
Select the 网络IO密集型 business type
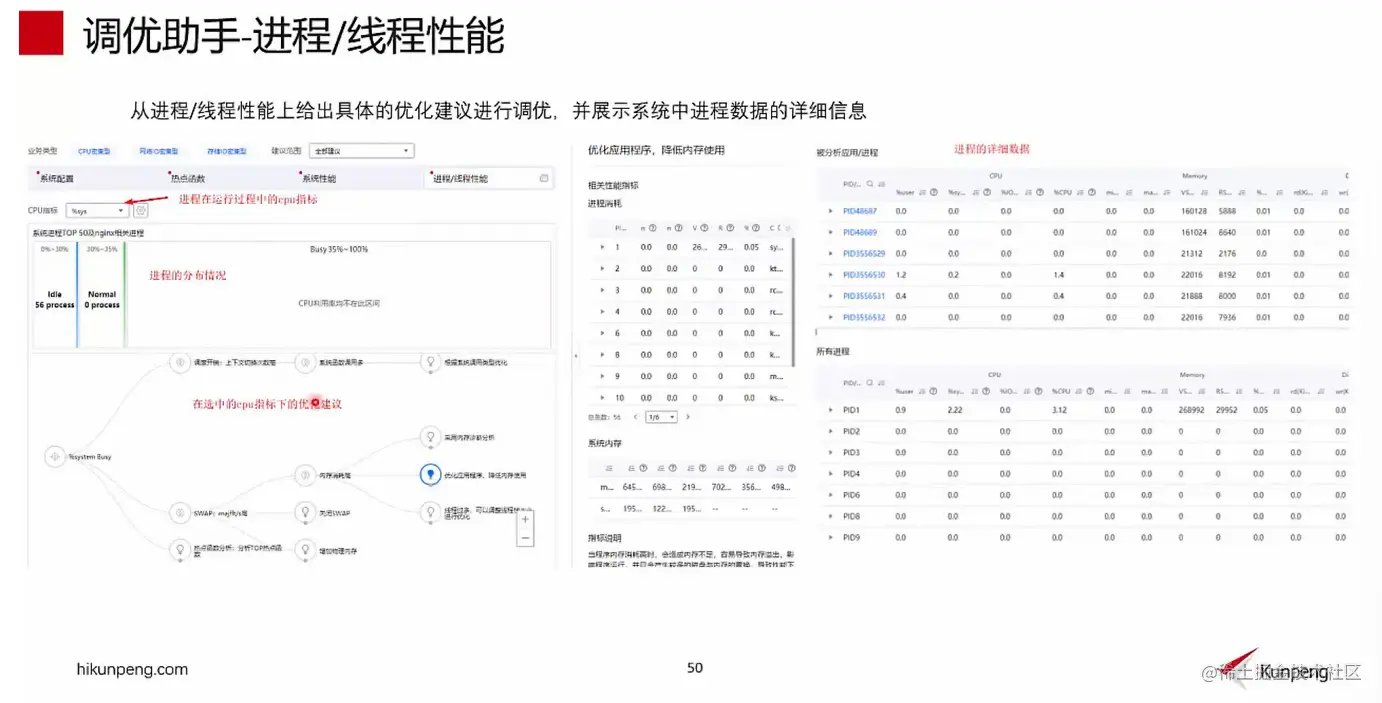point(158,151)
